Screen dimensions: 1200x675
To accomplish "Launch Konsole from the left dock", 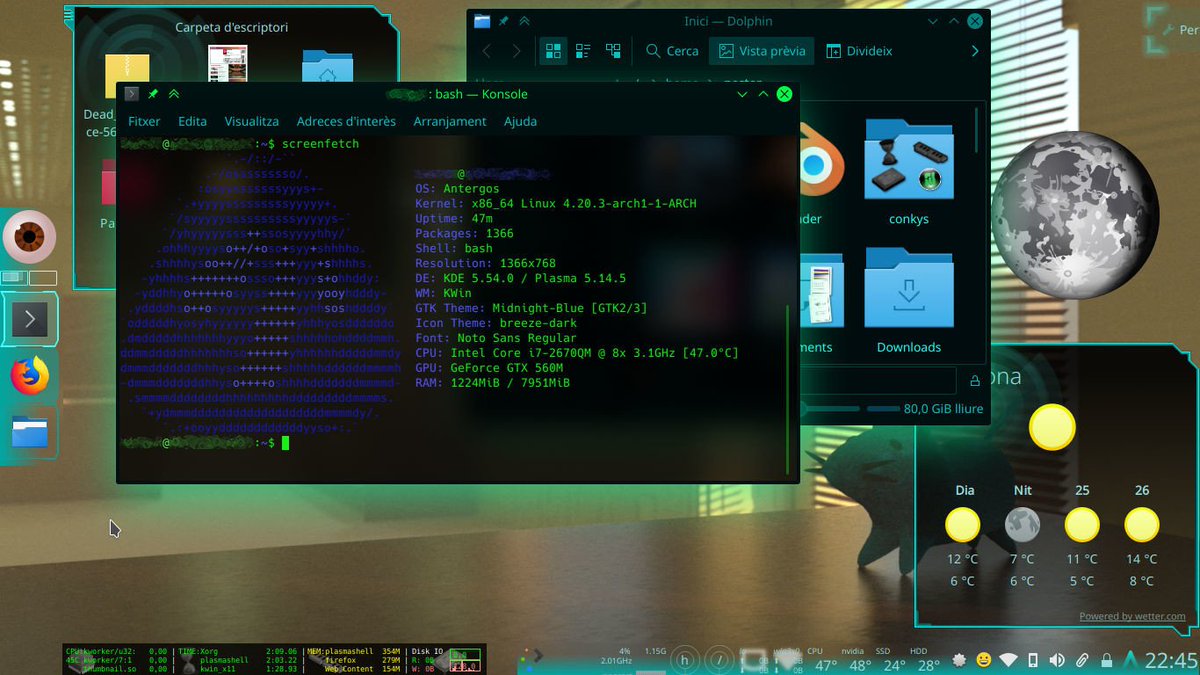I will [x=29, y=319].
